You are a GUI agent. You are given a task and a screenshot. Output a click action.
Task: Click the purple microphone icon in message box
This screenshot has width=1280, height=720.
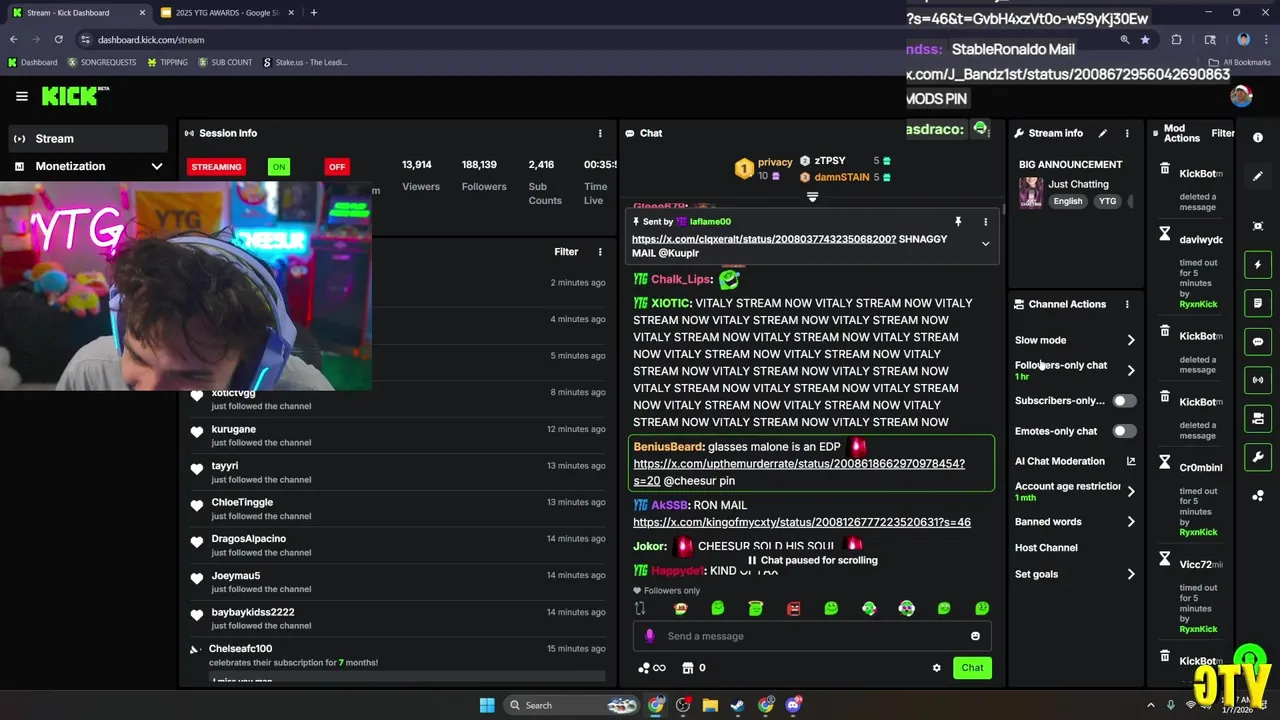(650, 636)
